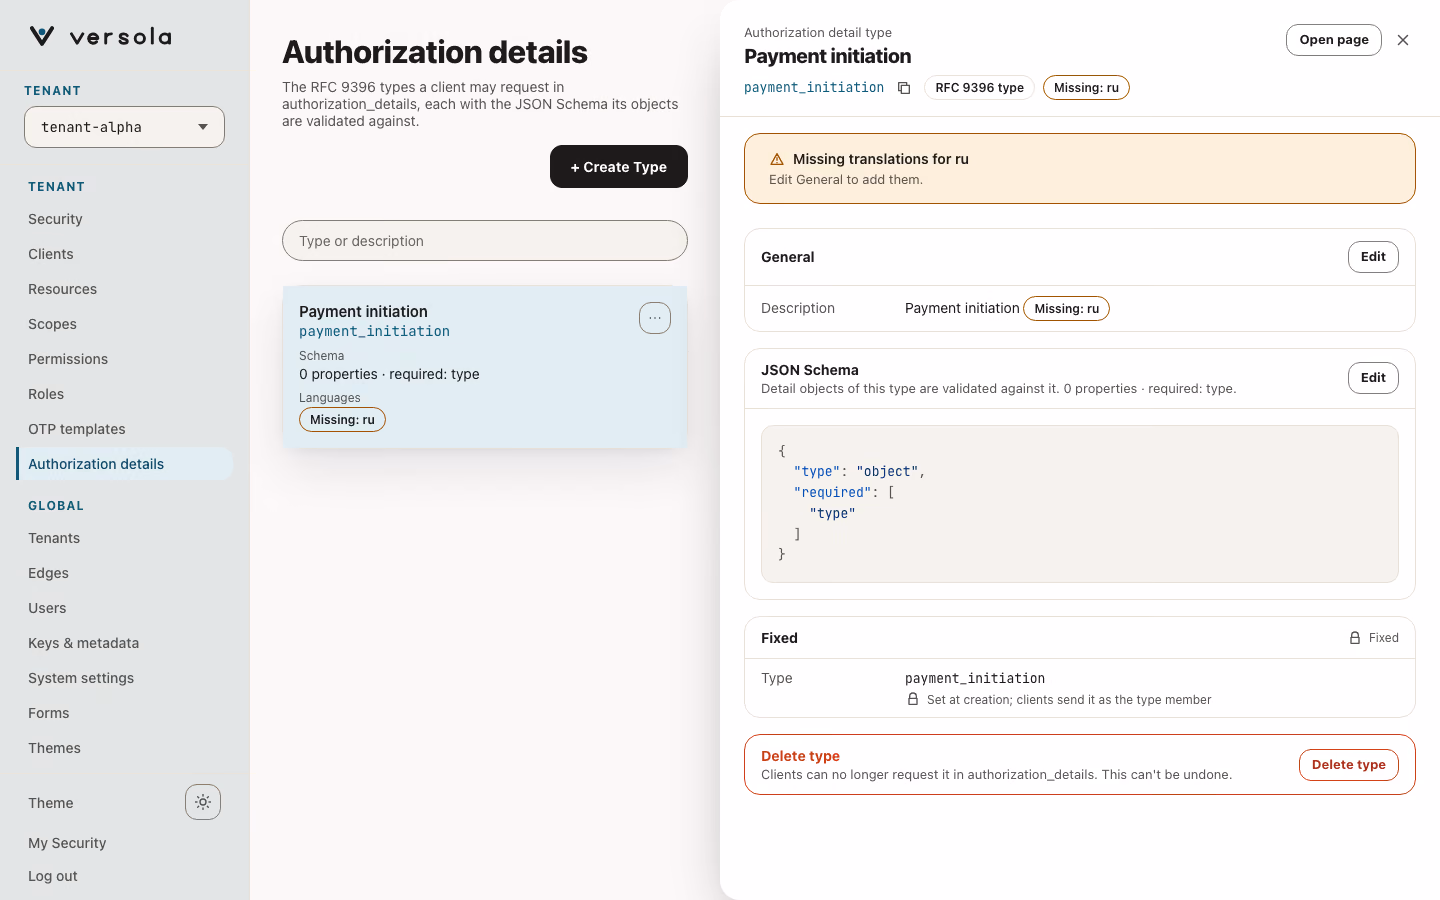Click the Missing: ru badge in panel header

click(1086, 88)
